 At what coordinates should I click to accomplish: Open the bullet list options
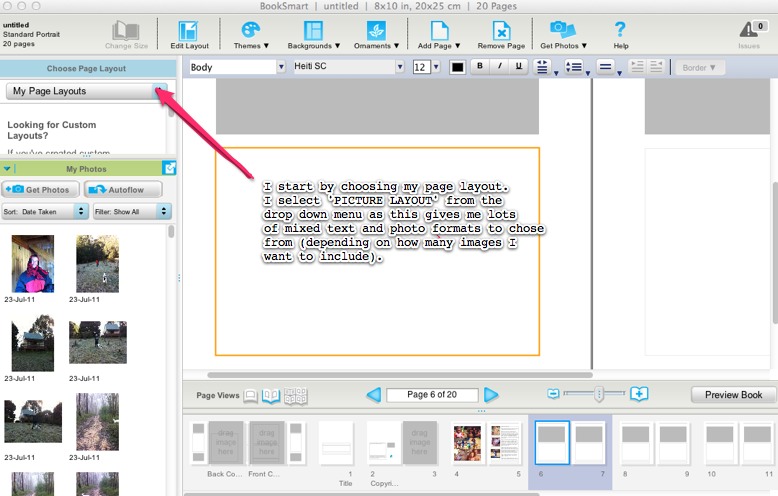coord(576,67)
